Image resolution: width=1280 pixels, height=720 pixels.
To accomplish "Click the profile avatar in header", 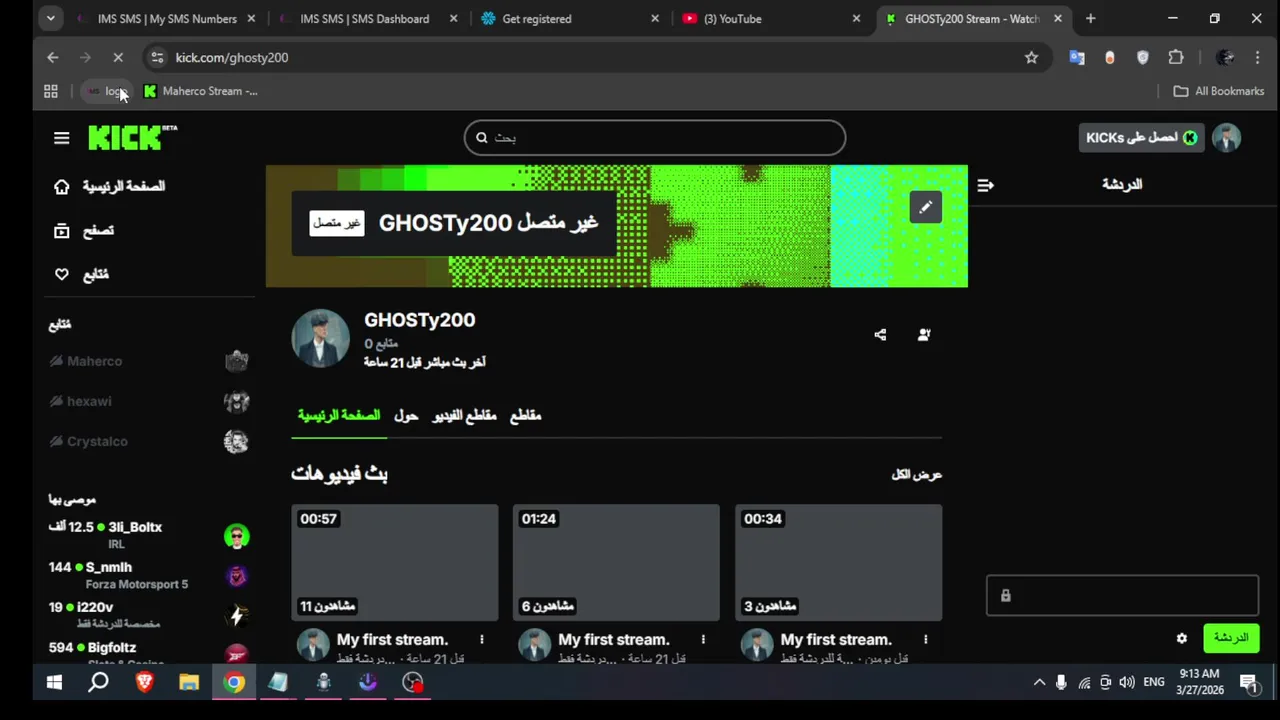I will 1226,138.
